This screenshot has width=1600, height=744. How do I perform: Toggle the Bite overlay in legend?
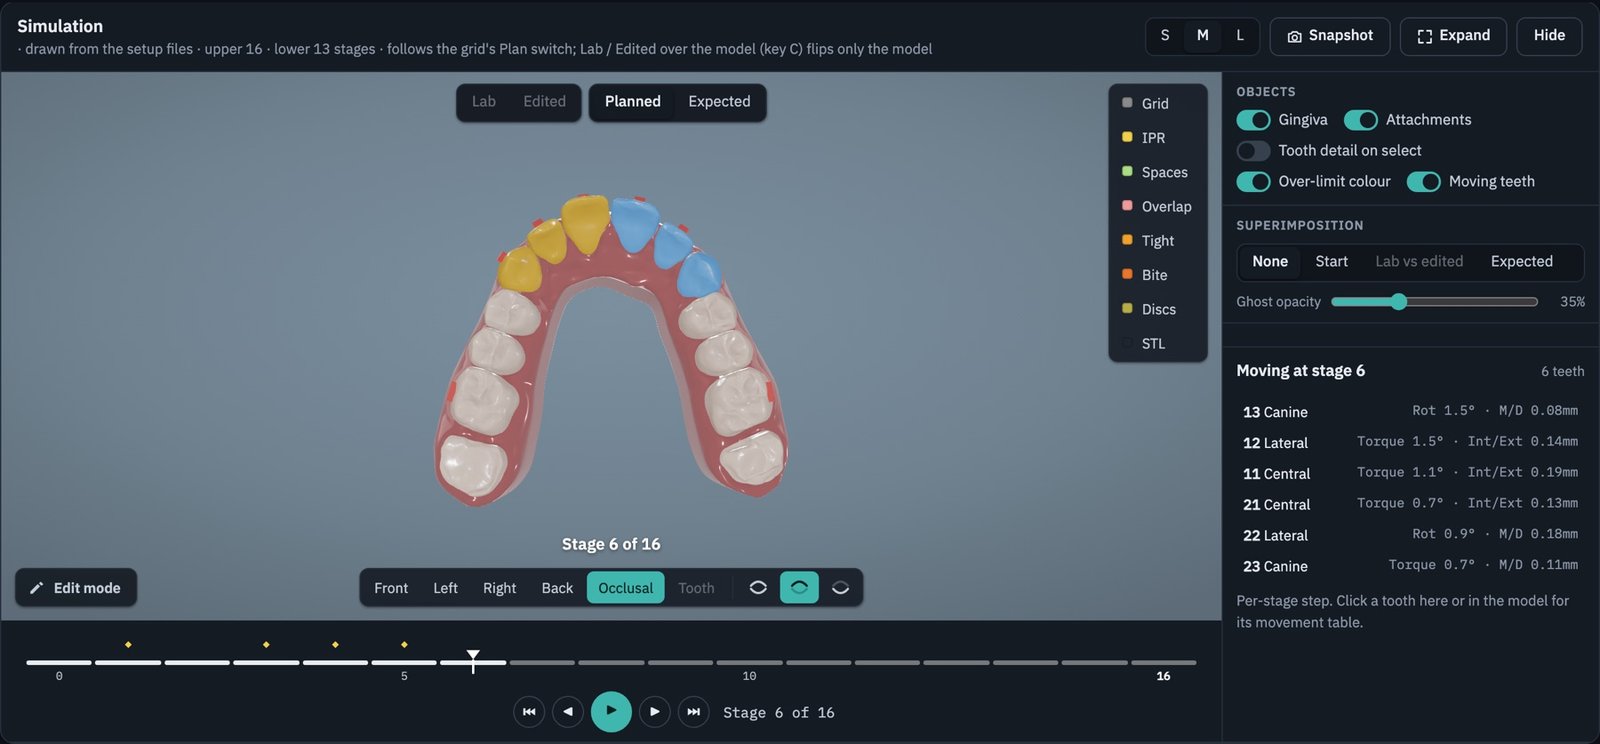tap(1157, 275)
